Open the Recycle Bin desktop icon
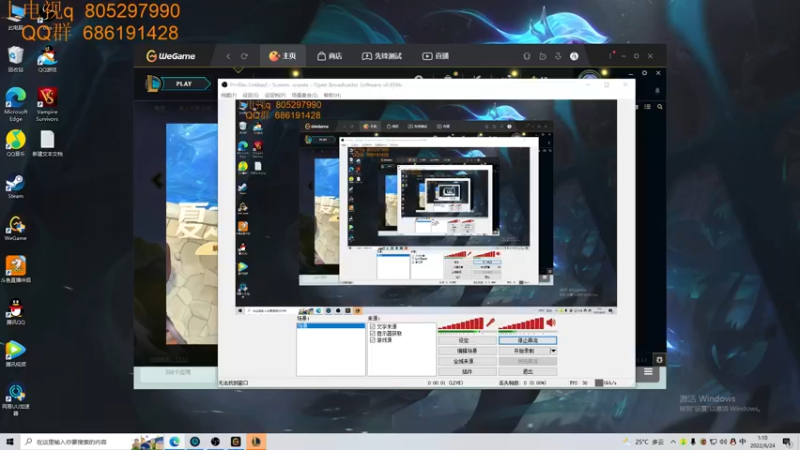The height and width of the screenshot is (450, 800). click(15, 59)
